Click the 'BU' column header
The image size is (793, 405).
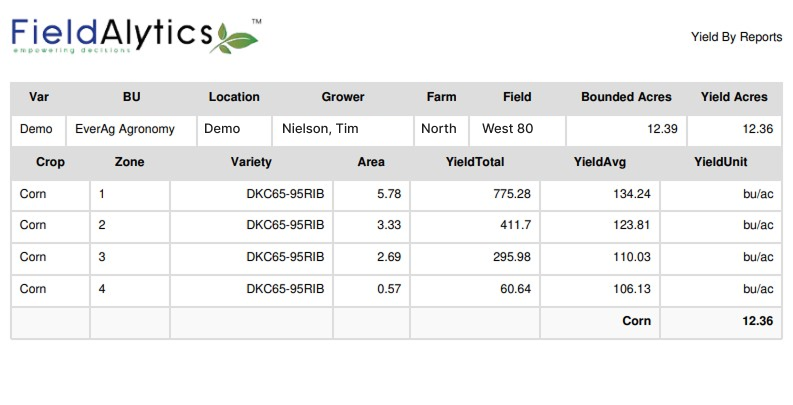[131, 97]
